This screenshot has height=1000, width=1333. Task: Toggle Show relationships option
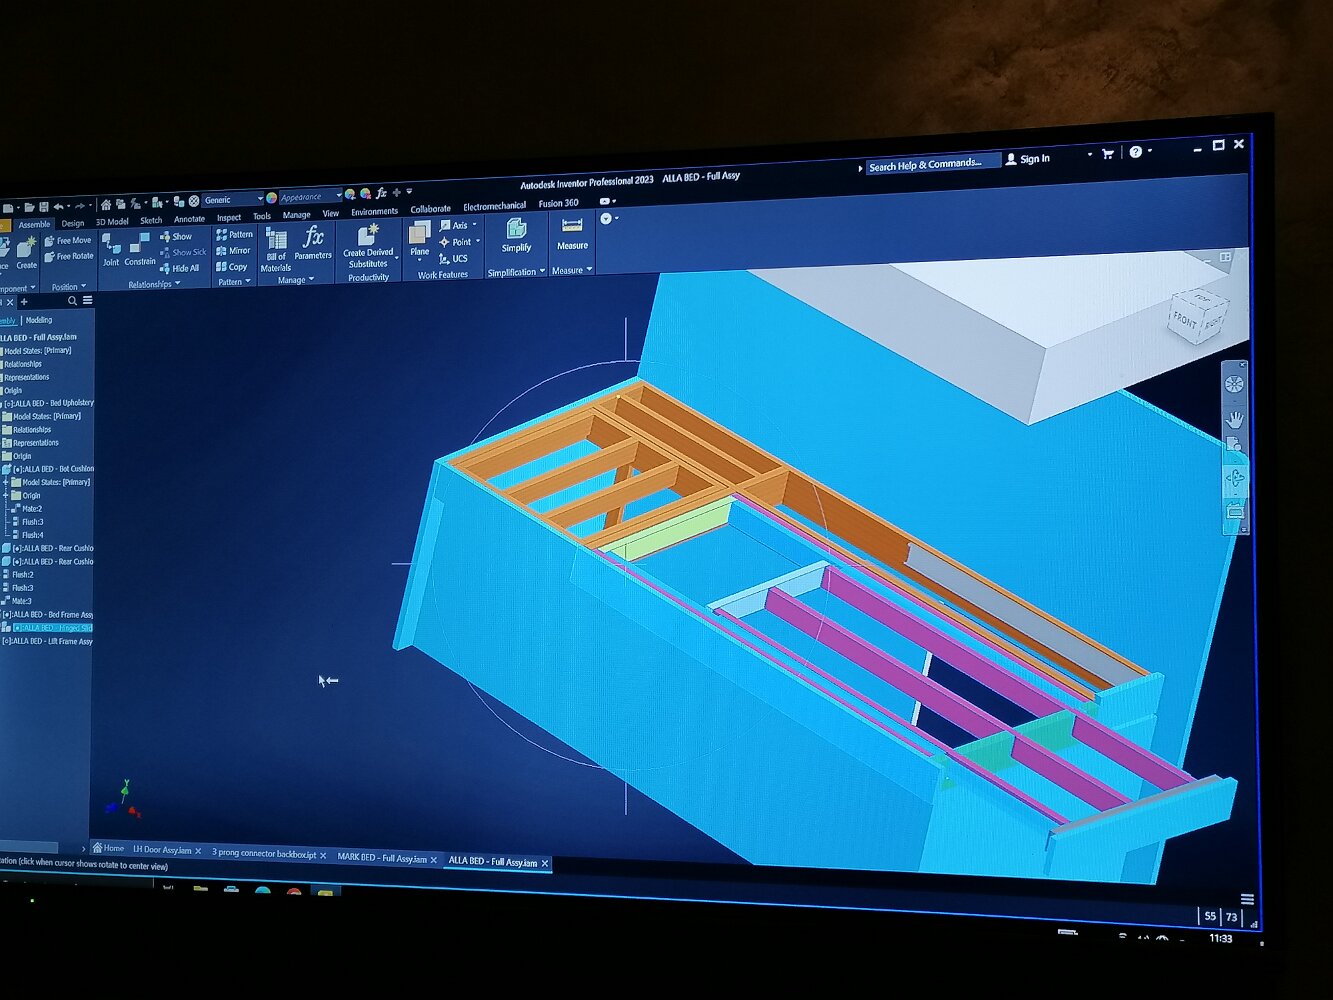pyautogui.click(x=176, y=237)
